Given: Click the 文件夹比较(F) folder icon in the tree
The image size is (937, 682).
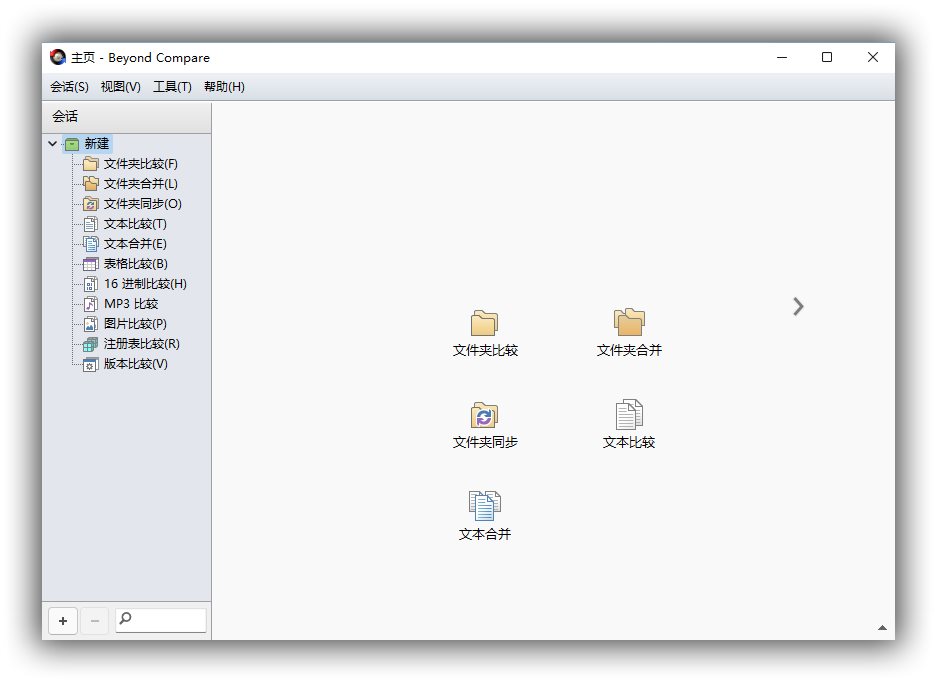Looking at the screenshot, I should click(90, 164).
